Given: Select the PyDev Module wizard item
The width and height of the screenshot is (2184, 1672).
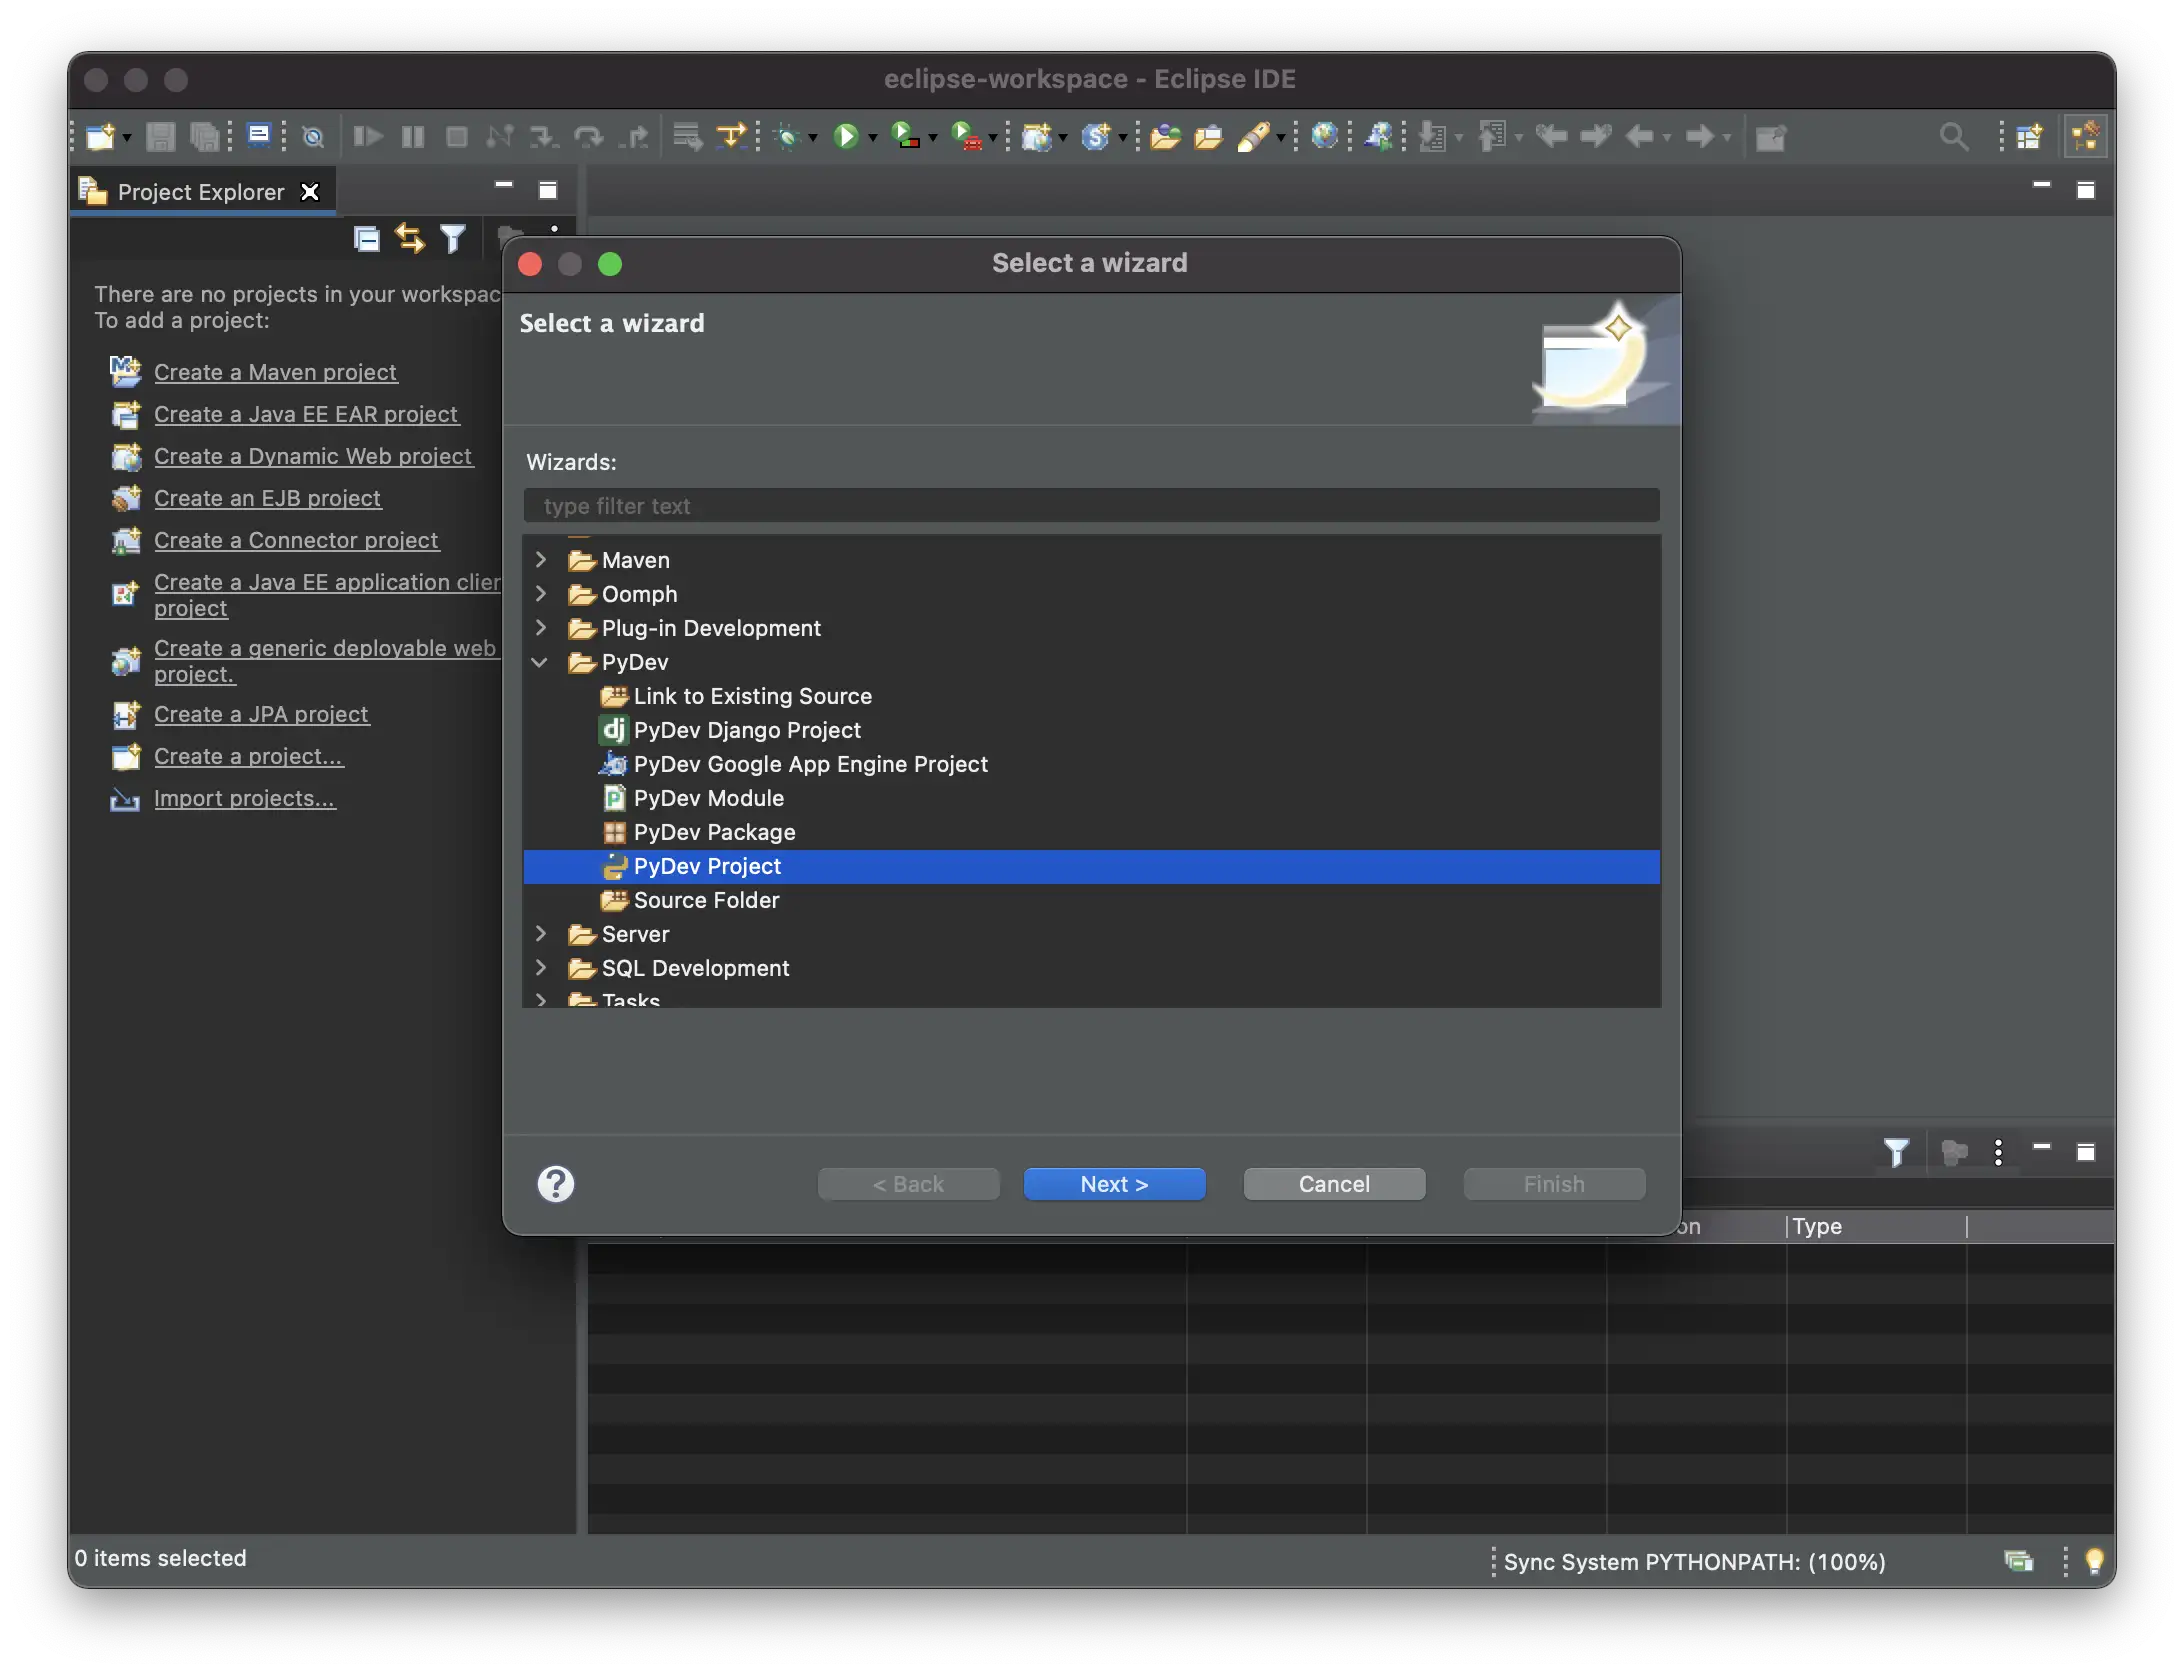Looking at the screenshot, I should tap(708, 798).
